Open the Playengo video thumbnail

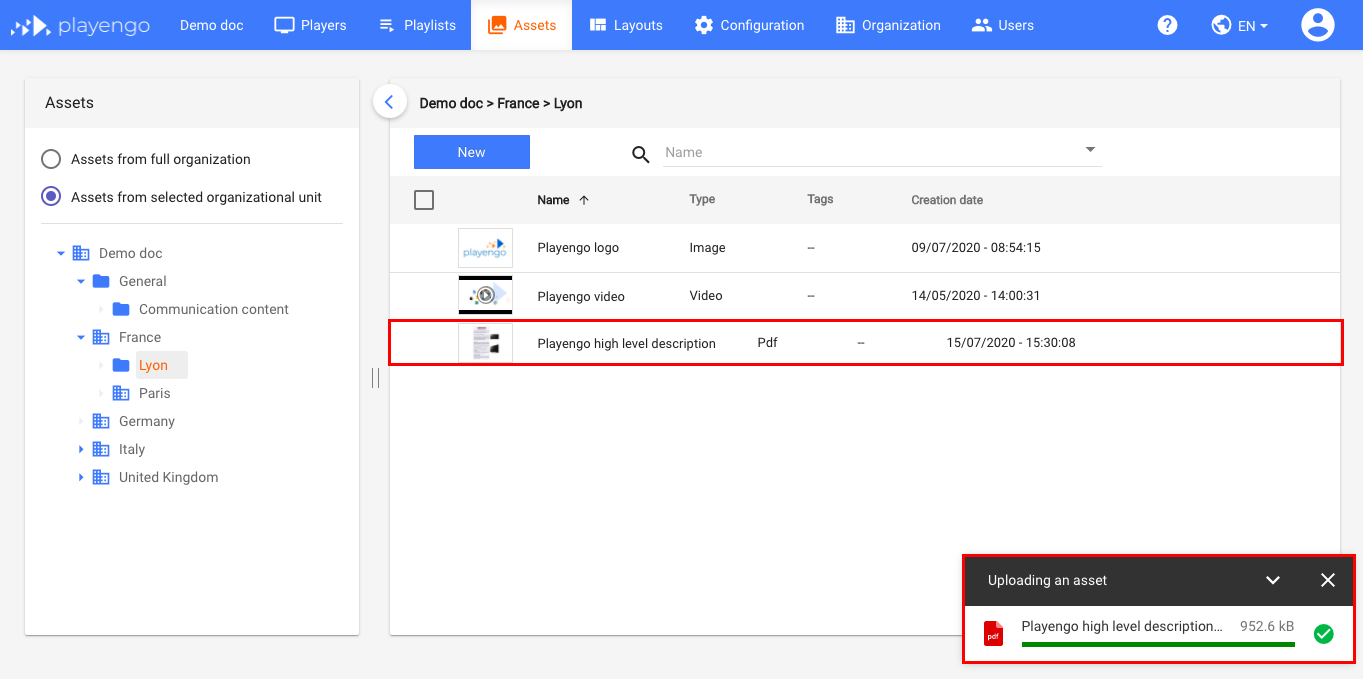click(x=485, y=296)
